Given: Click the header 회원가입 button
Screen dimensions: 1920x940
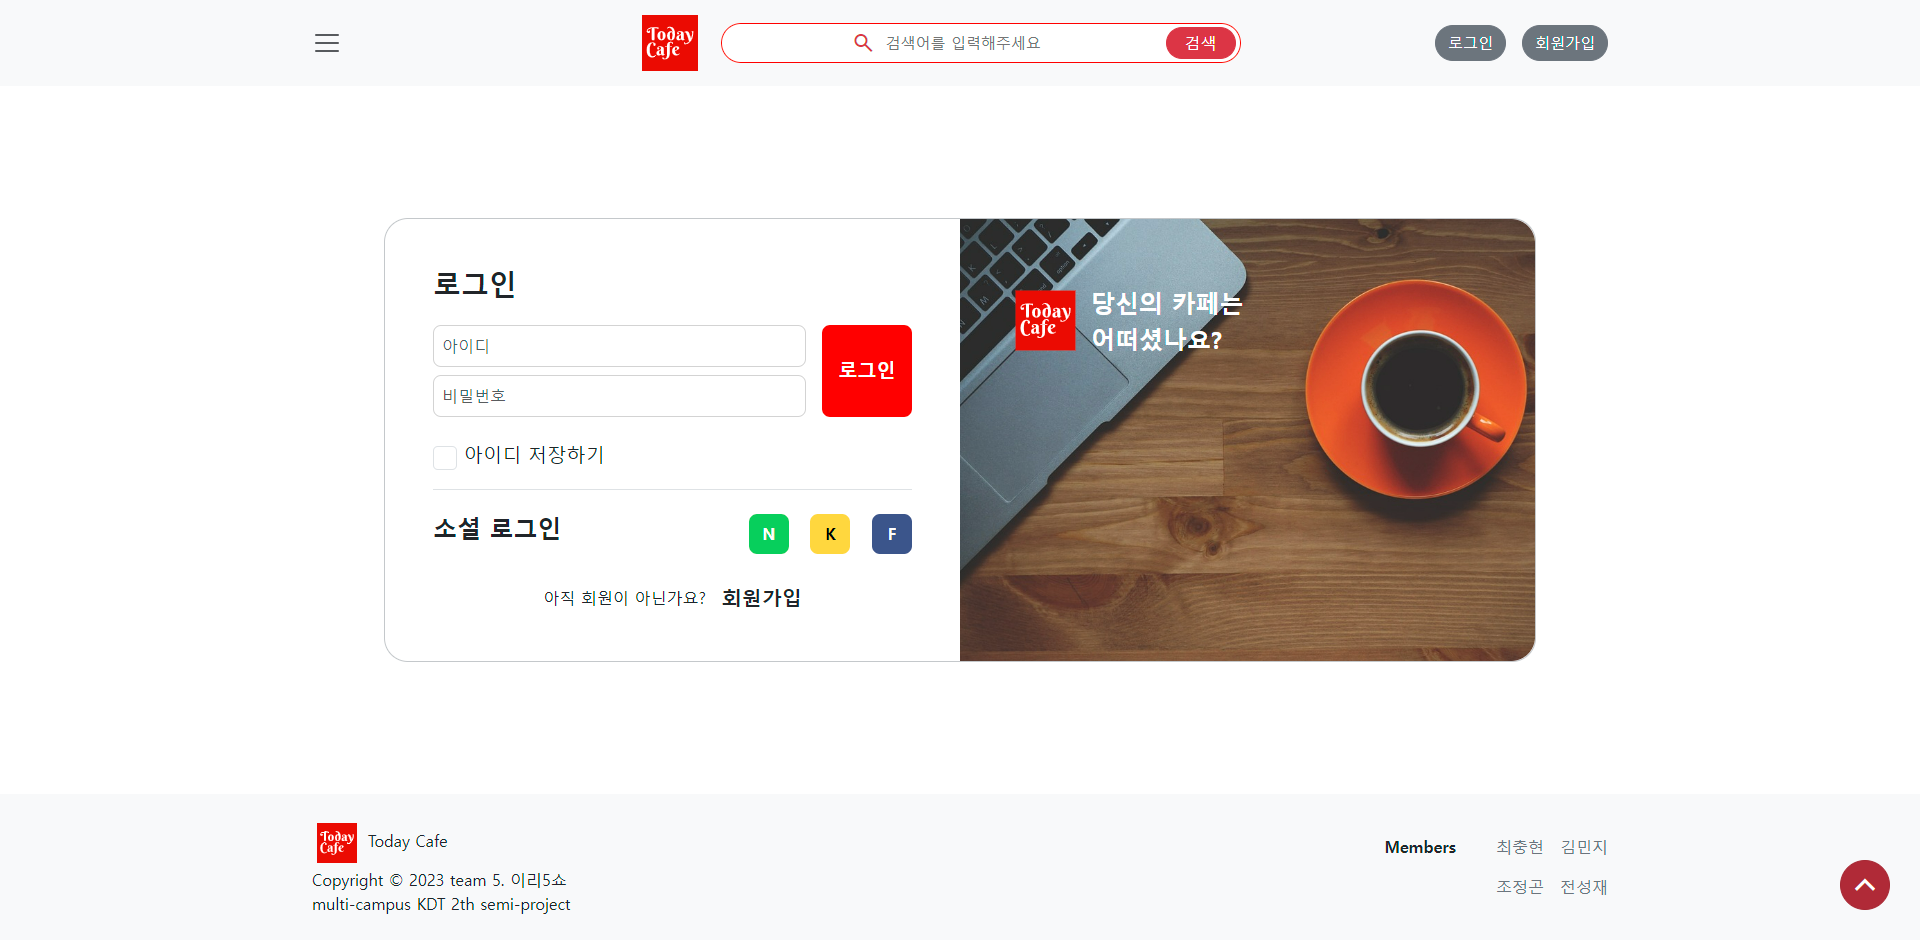Looking at the screenshot, I should tap(1565, 43).
